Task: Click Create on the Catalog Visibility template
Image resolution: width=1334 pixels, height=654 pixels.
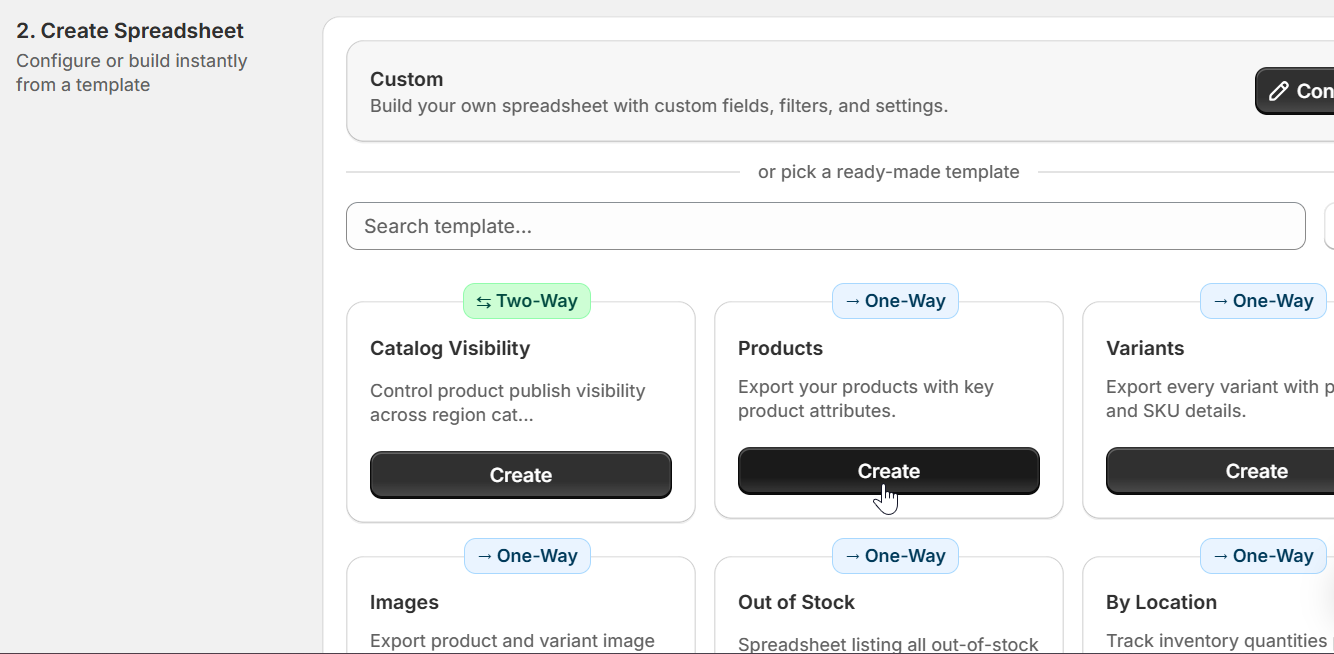Action: [x=520, y=475]
